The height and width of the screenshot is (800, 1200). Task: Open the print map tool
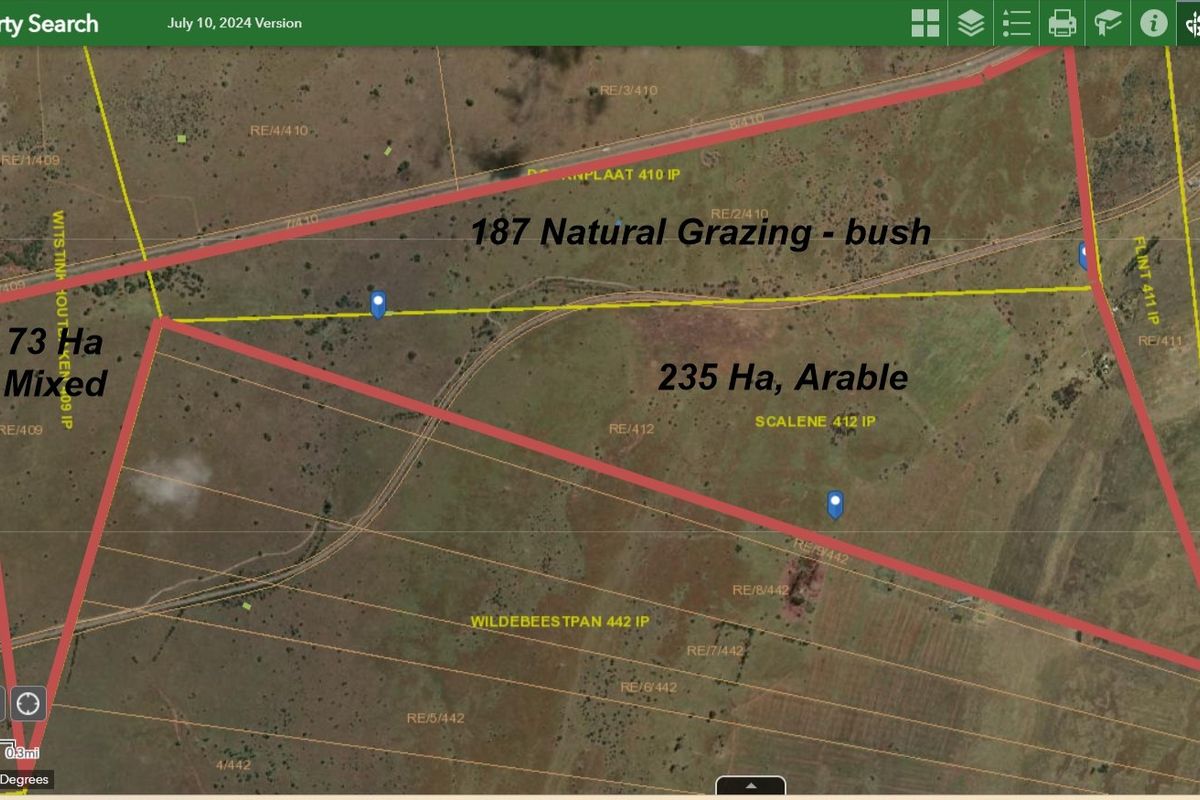click(x=1061, y=23)
